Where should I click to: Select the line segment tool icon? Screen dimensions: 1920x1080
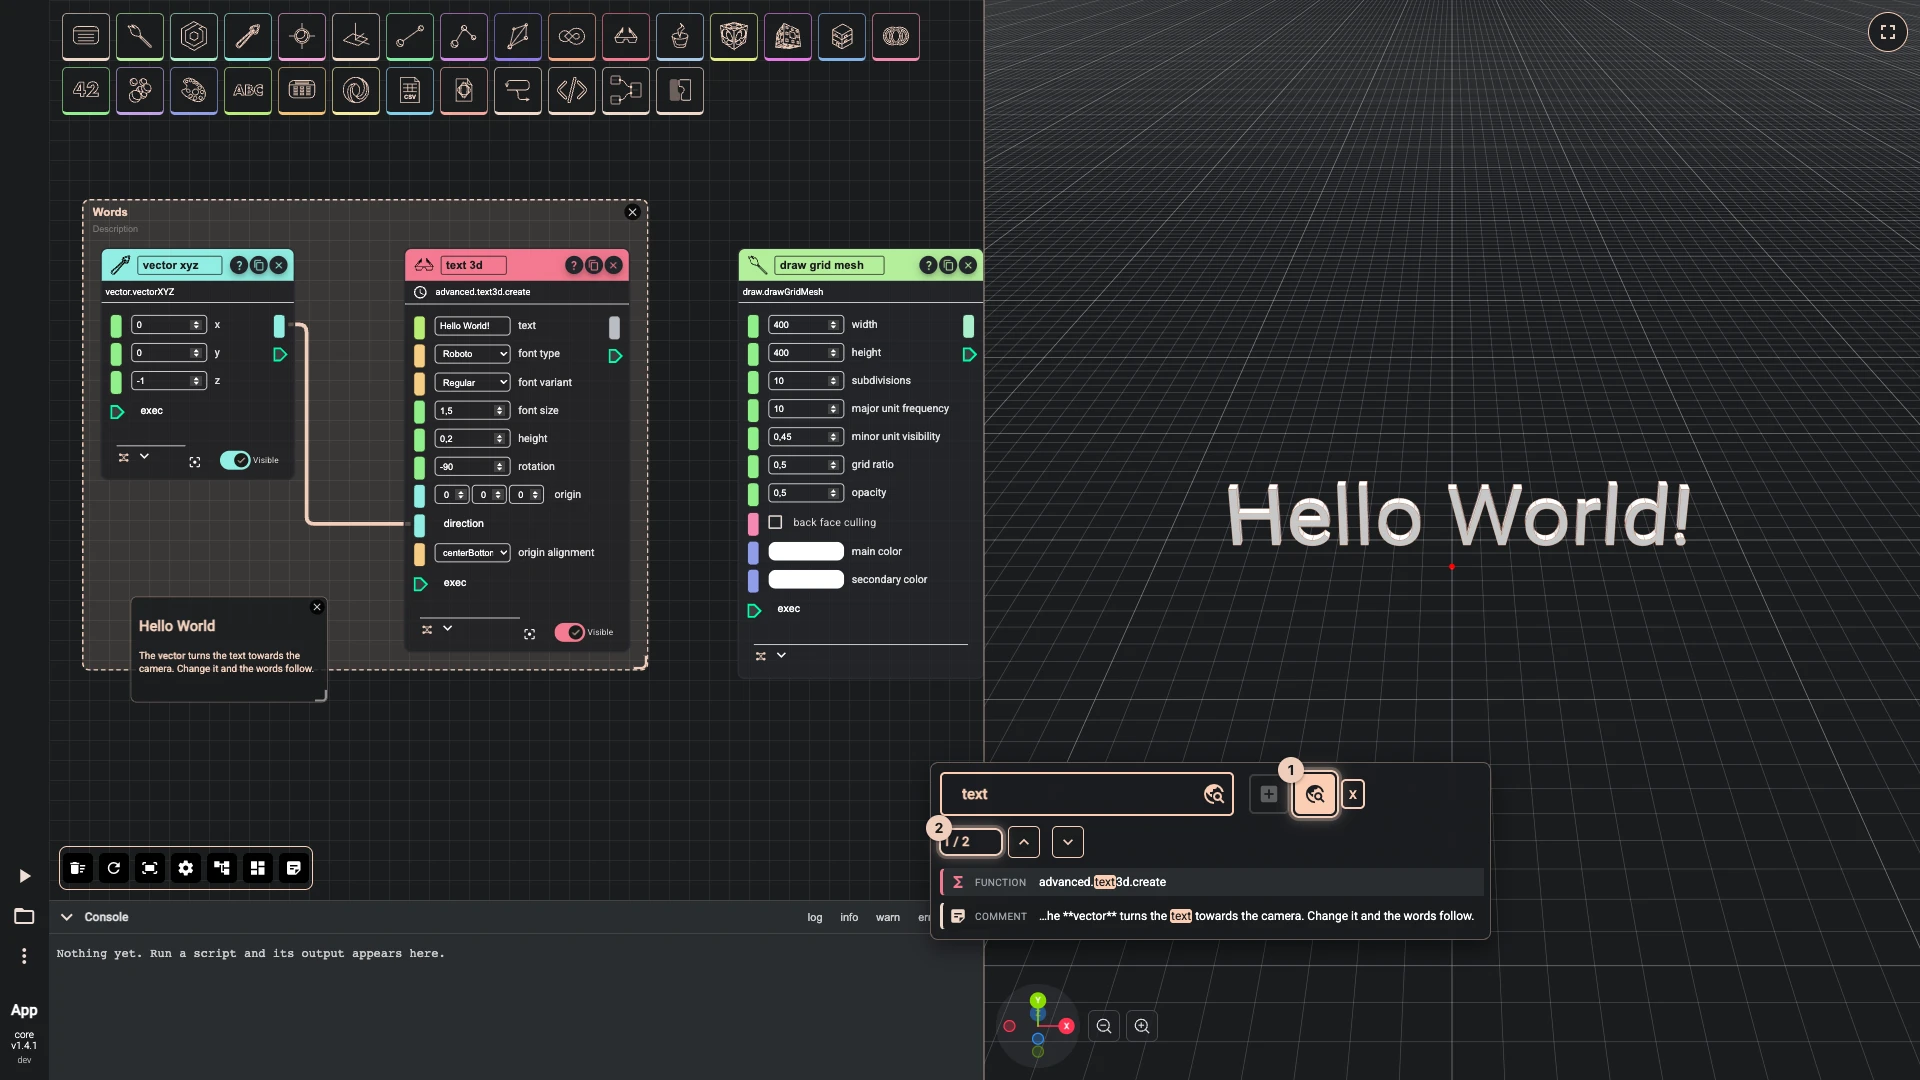(x=410, y=37)
